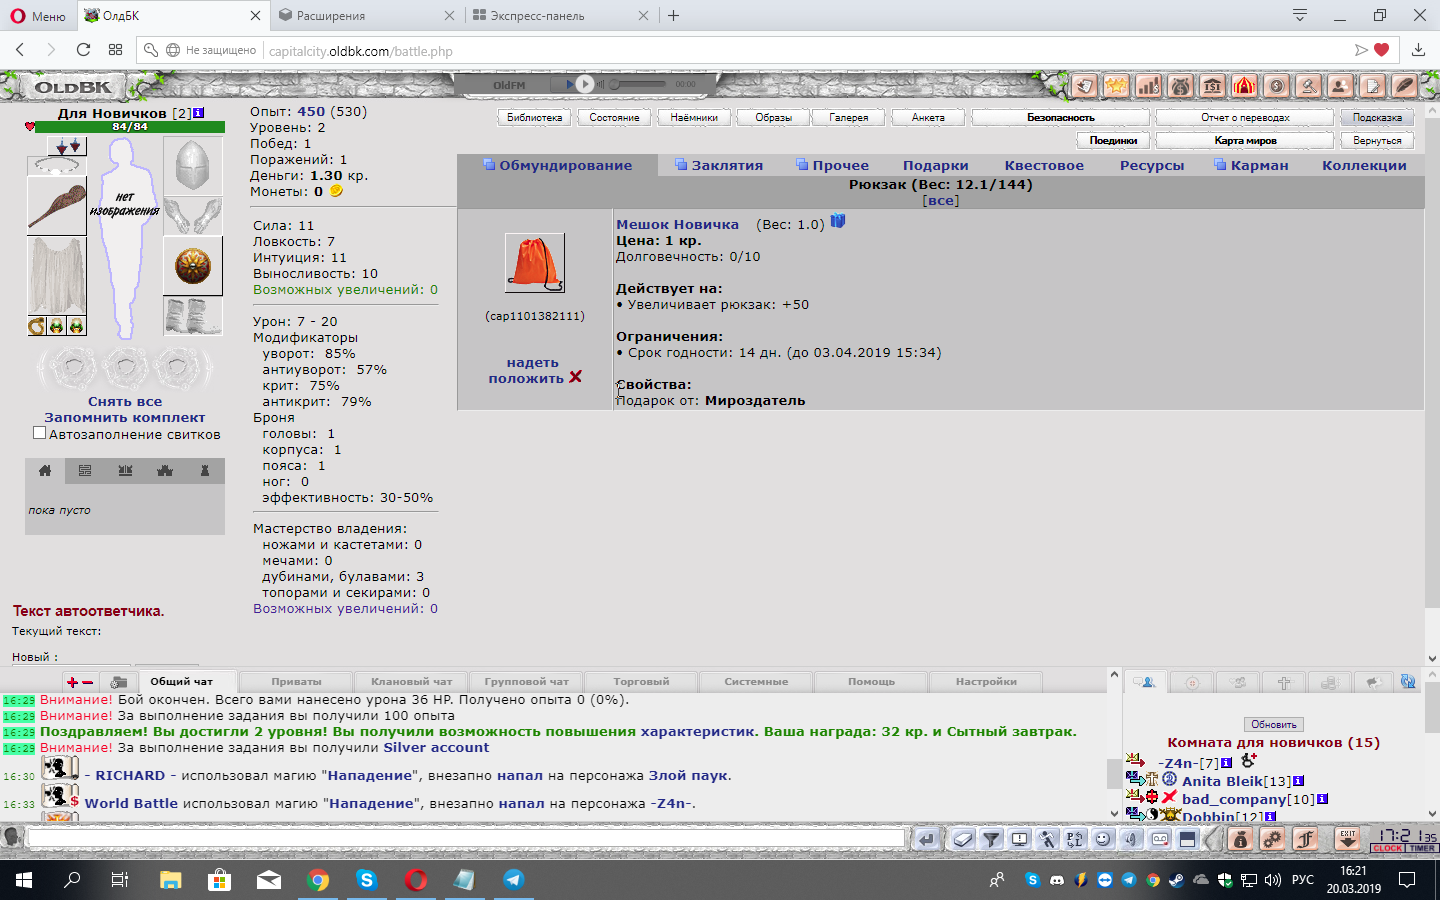Click the red circus tent icon
Image resolution: width=1440 pixels, height=900 pixels.
tap(1244, 86)
